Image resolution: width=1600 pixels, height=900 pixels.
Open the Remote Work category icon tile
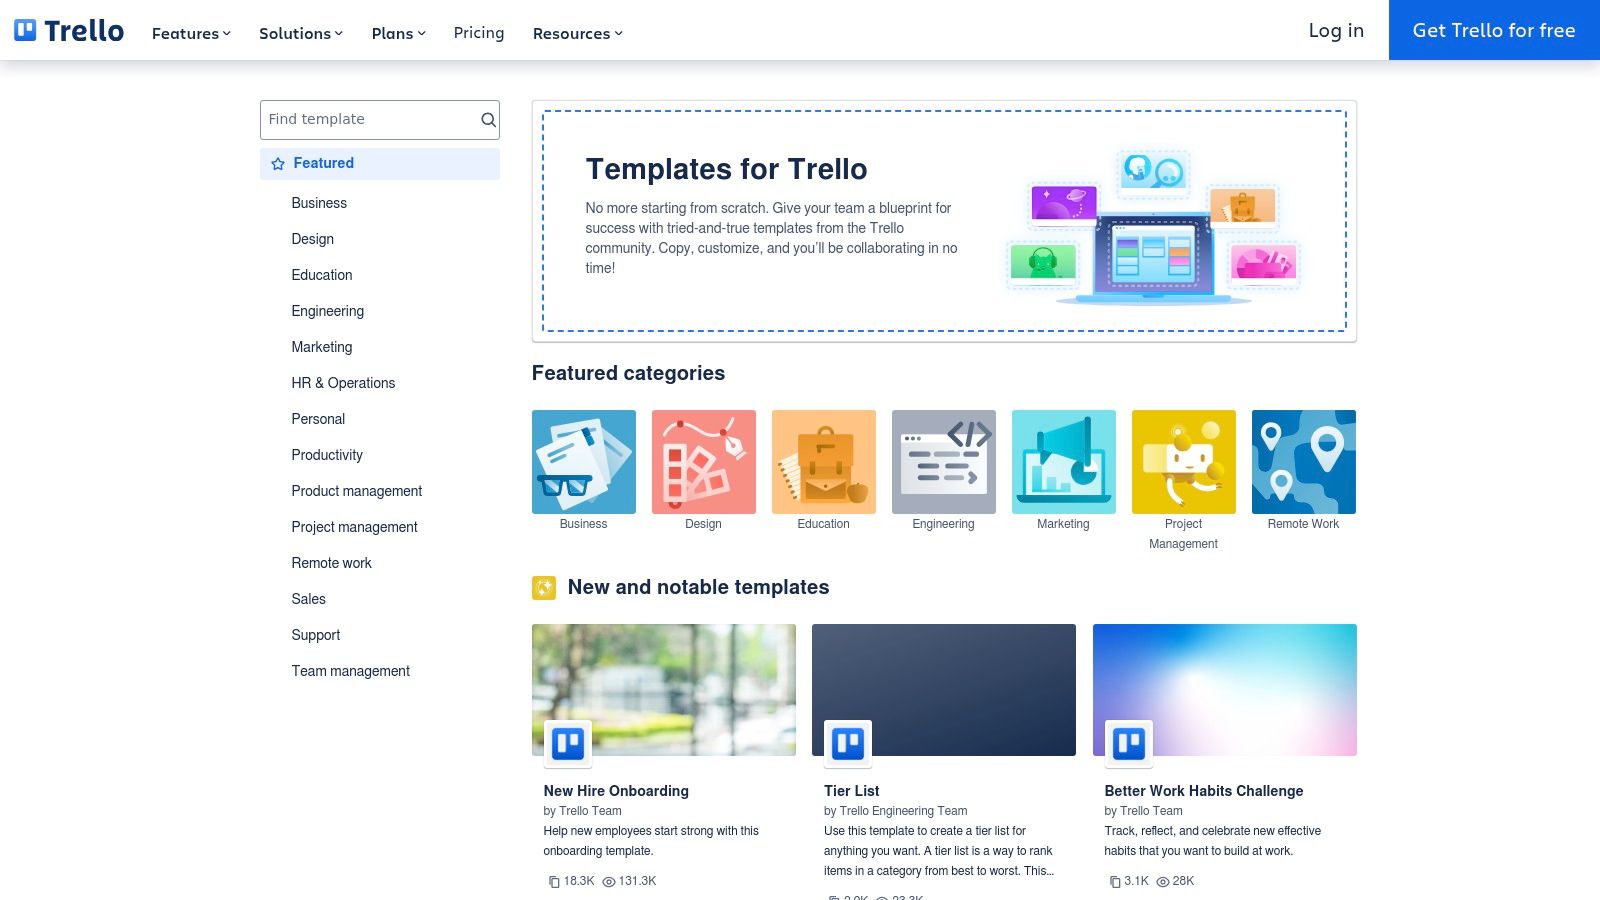tap(1304, 462)
